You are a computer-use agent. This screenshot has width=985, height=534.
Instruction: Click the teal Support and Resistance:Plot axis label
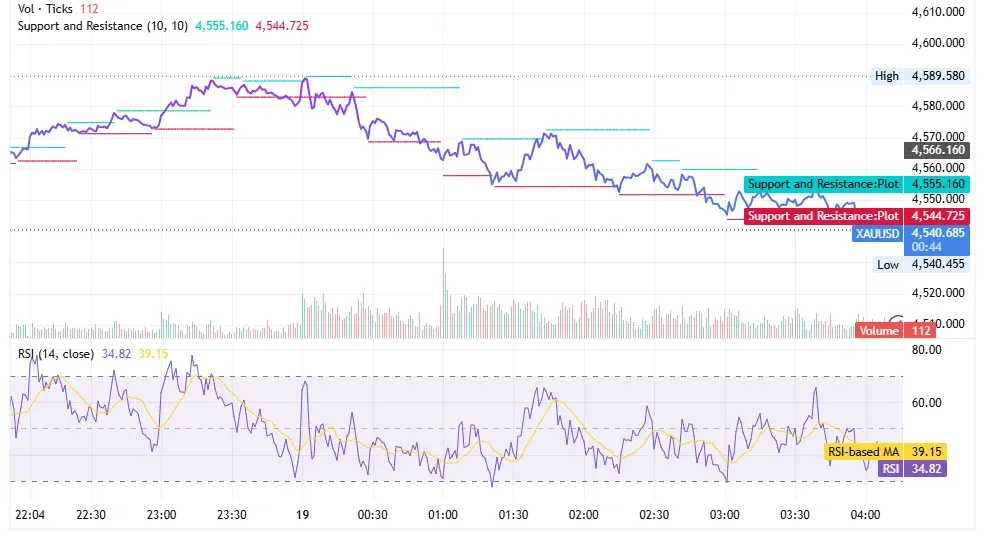[x=823, y=184]
